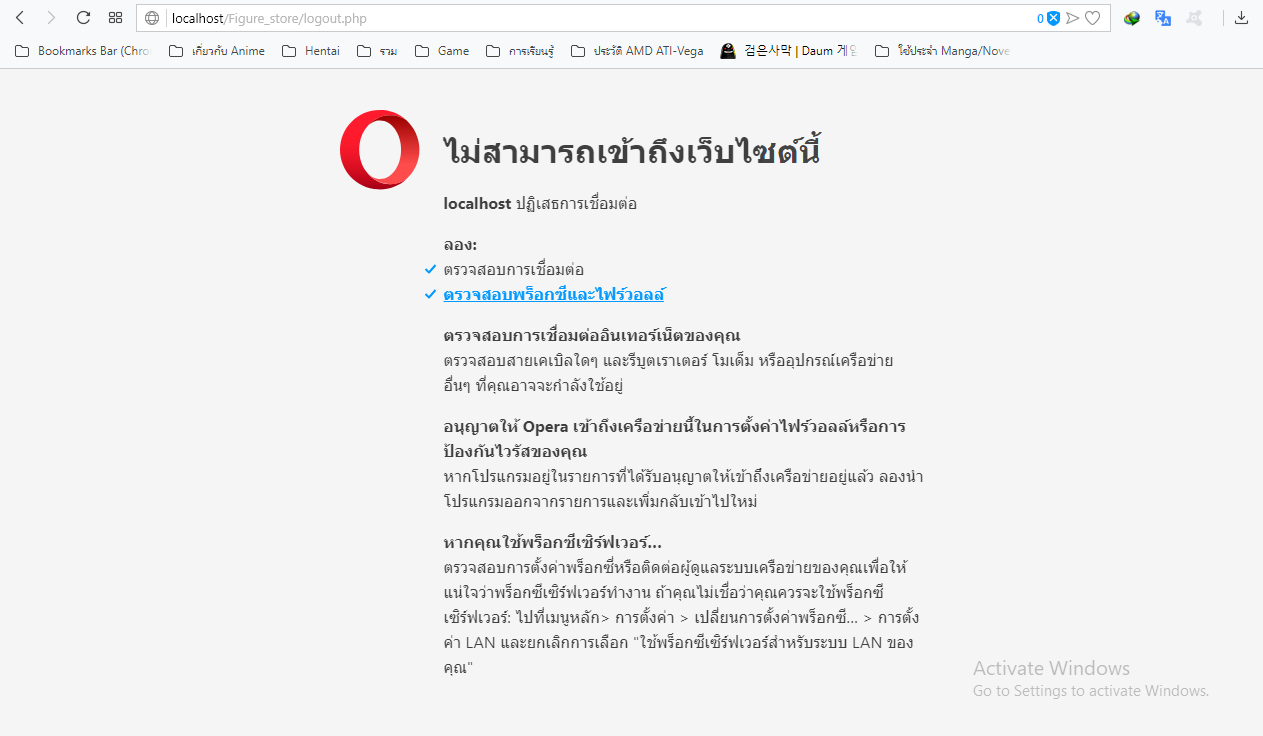This screenshot has height=736, width=1263.
Task: Go back to the previous page
Action: [20, 18]
